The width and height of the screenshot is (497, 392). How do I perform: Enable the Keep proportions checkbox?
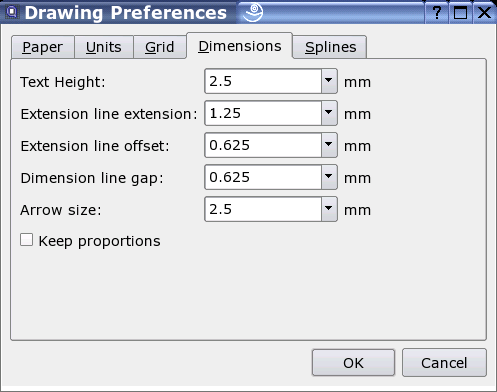point(27,240)
